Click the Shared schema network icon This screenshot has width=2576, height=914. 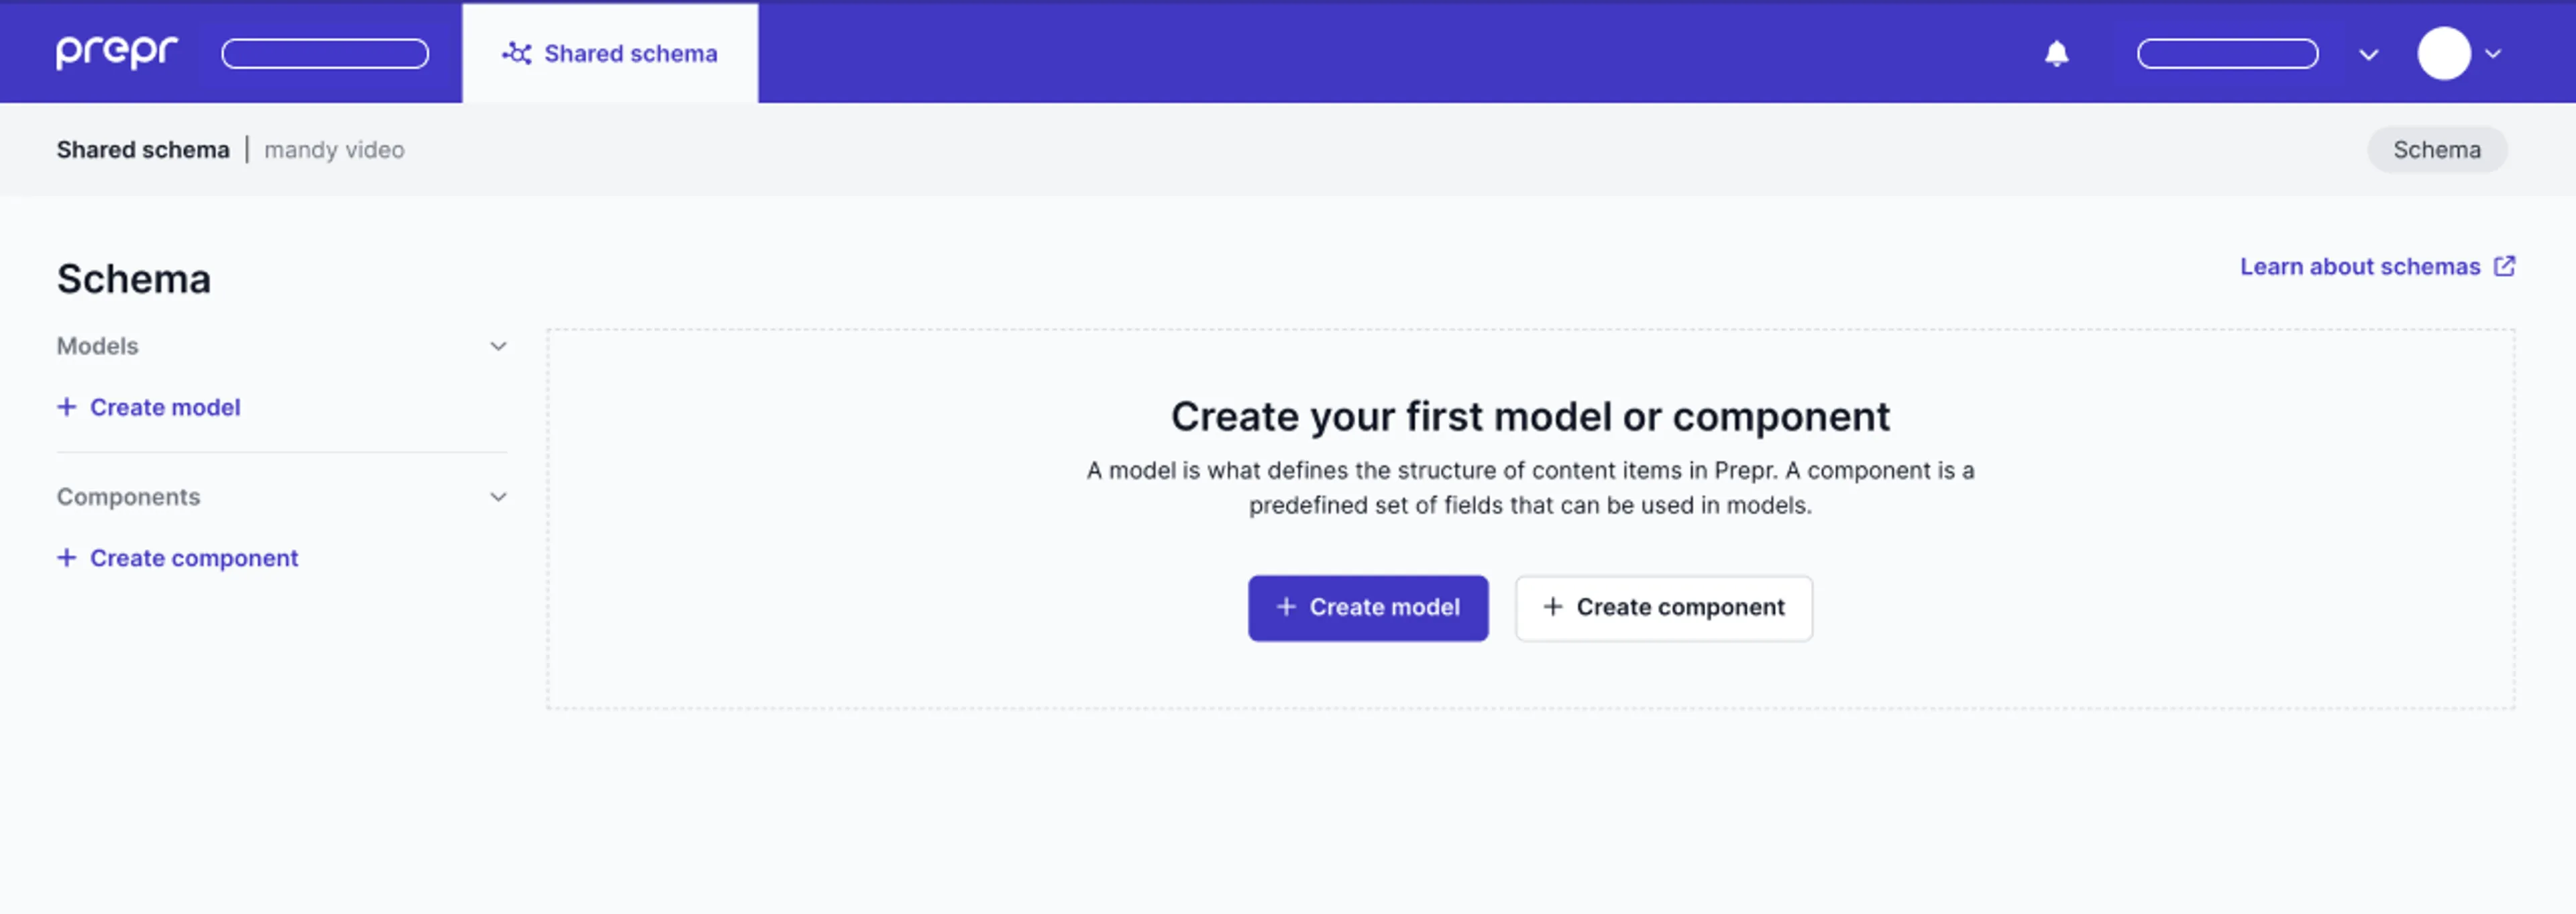517,53
